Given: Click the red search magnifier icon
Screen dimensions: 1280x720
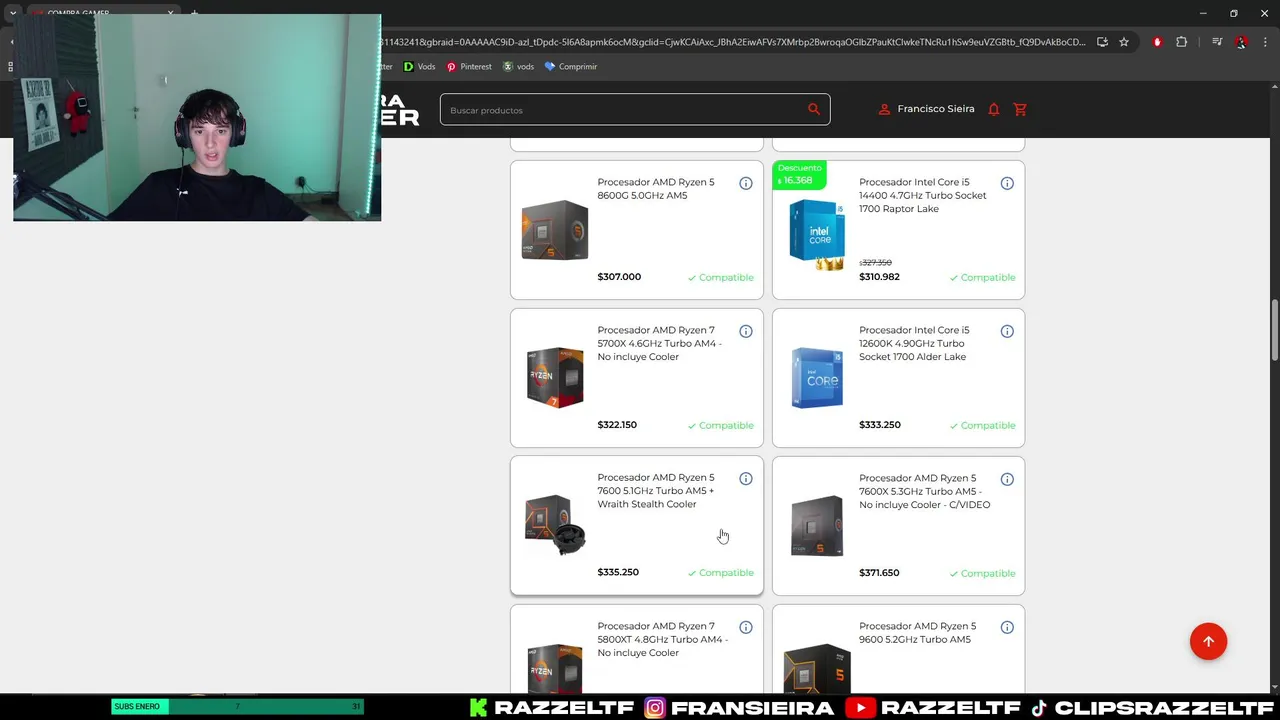Looking at the screenshot, I should (814, 109).
